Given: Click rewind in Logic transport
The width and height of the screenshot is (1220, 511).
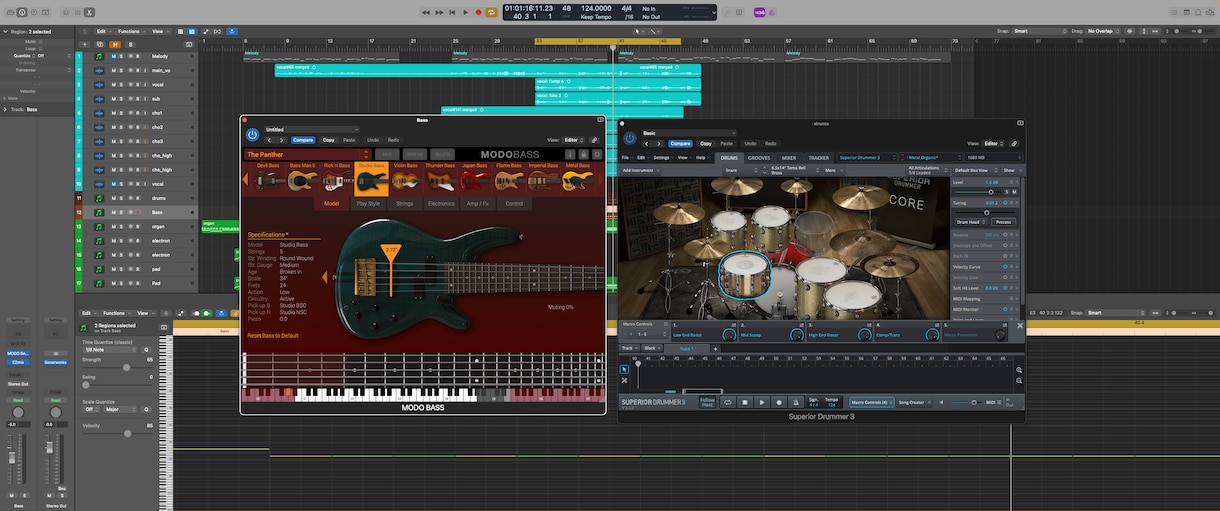Looking at the screenshot, I should tap(426, 12).
